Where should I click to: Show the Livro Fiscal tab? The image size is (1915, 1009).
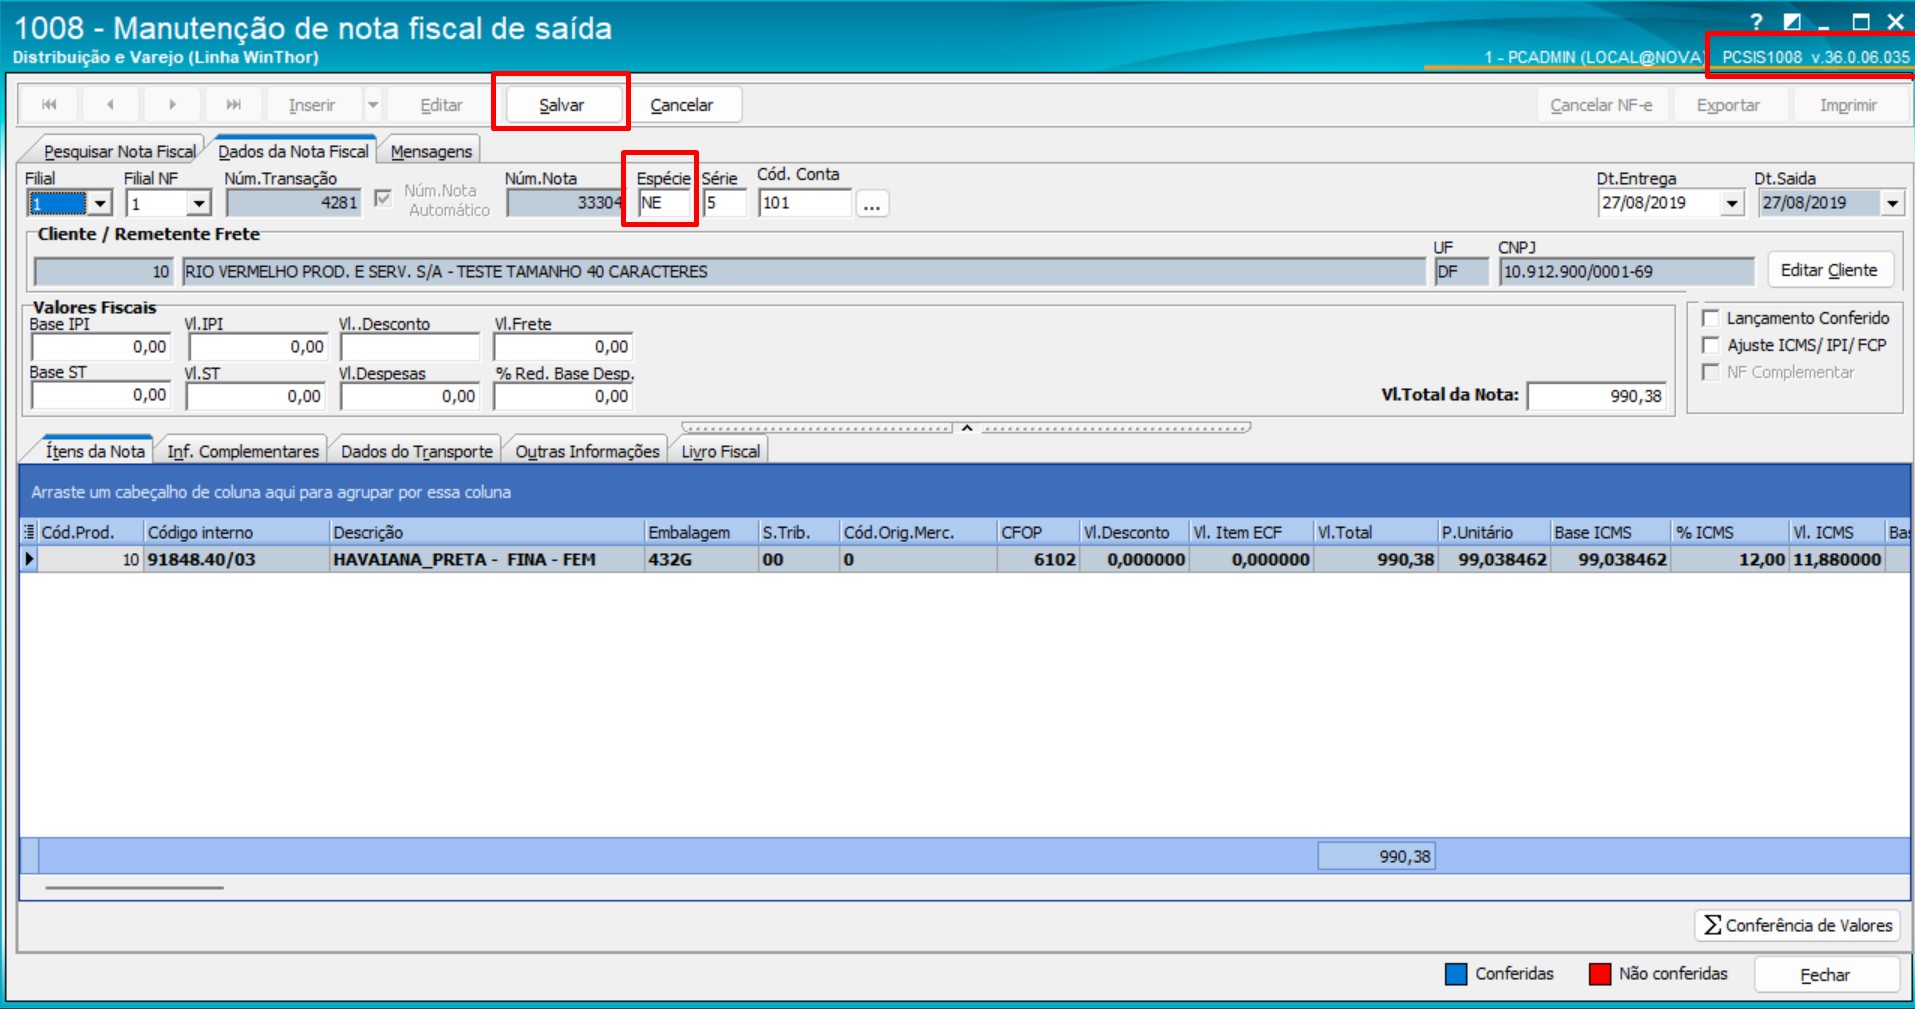tap(720, 452)
